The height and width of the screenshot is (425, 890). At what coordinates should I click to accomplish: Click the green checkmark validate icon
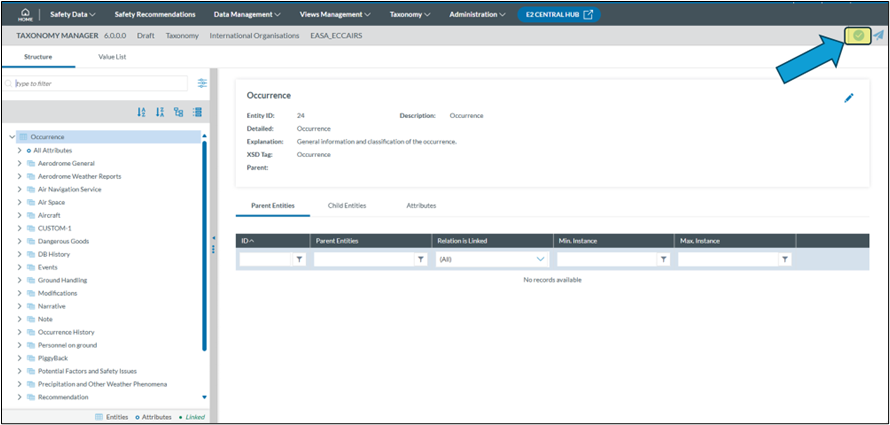click(x=858, y=35)
